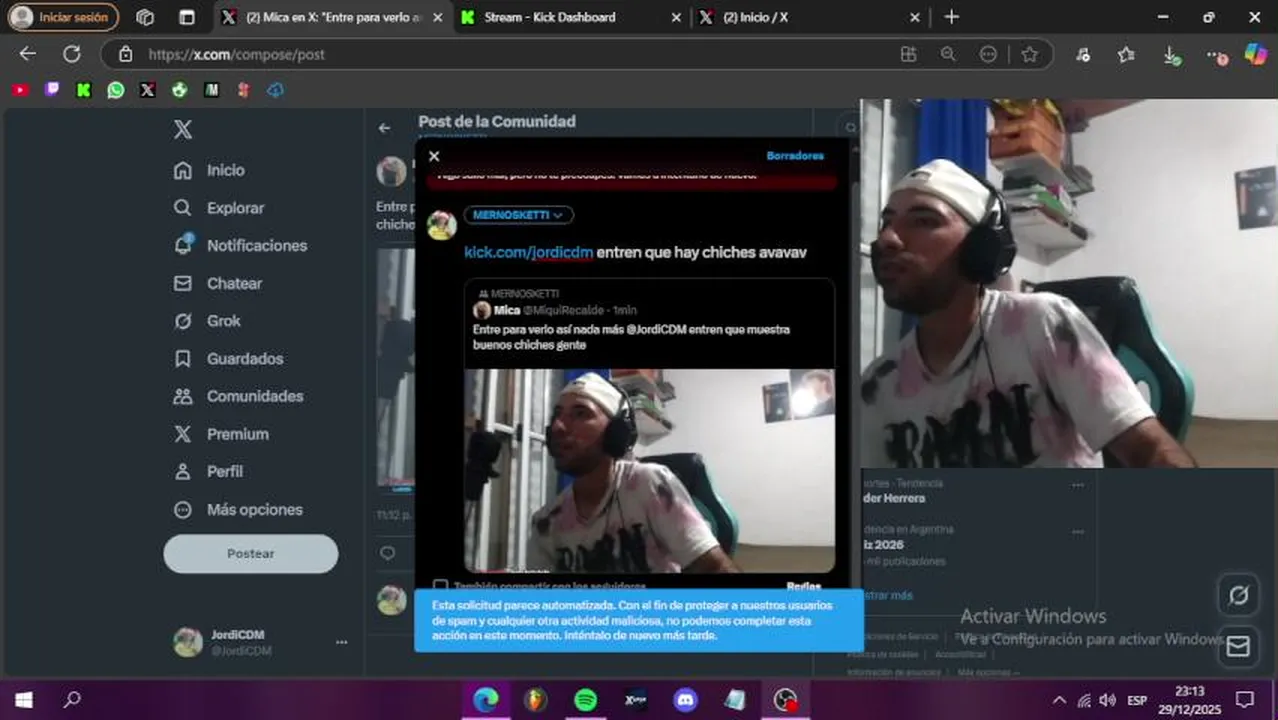Open the volume control in system tray

coord(1107,700)
